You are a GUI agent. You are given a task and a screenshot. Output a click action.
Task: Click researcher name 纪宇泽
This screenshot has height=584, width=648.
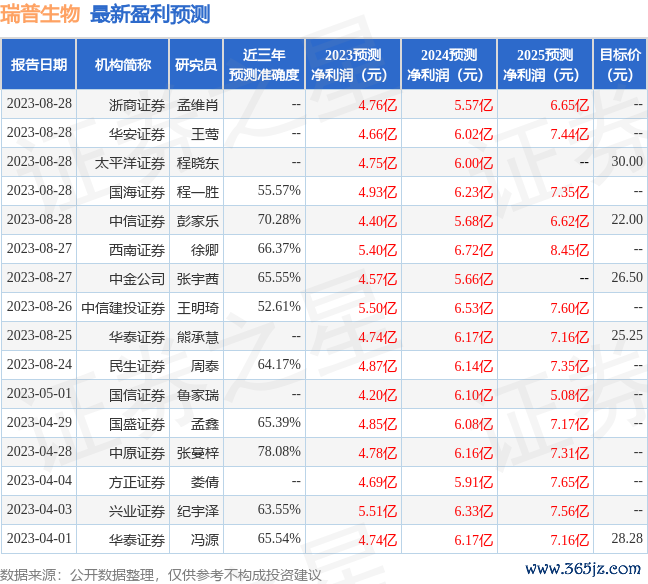[x=198, y=511]
